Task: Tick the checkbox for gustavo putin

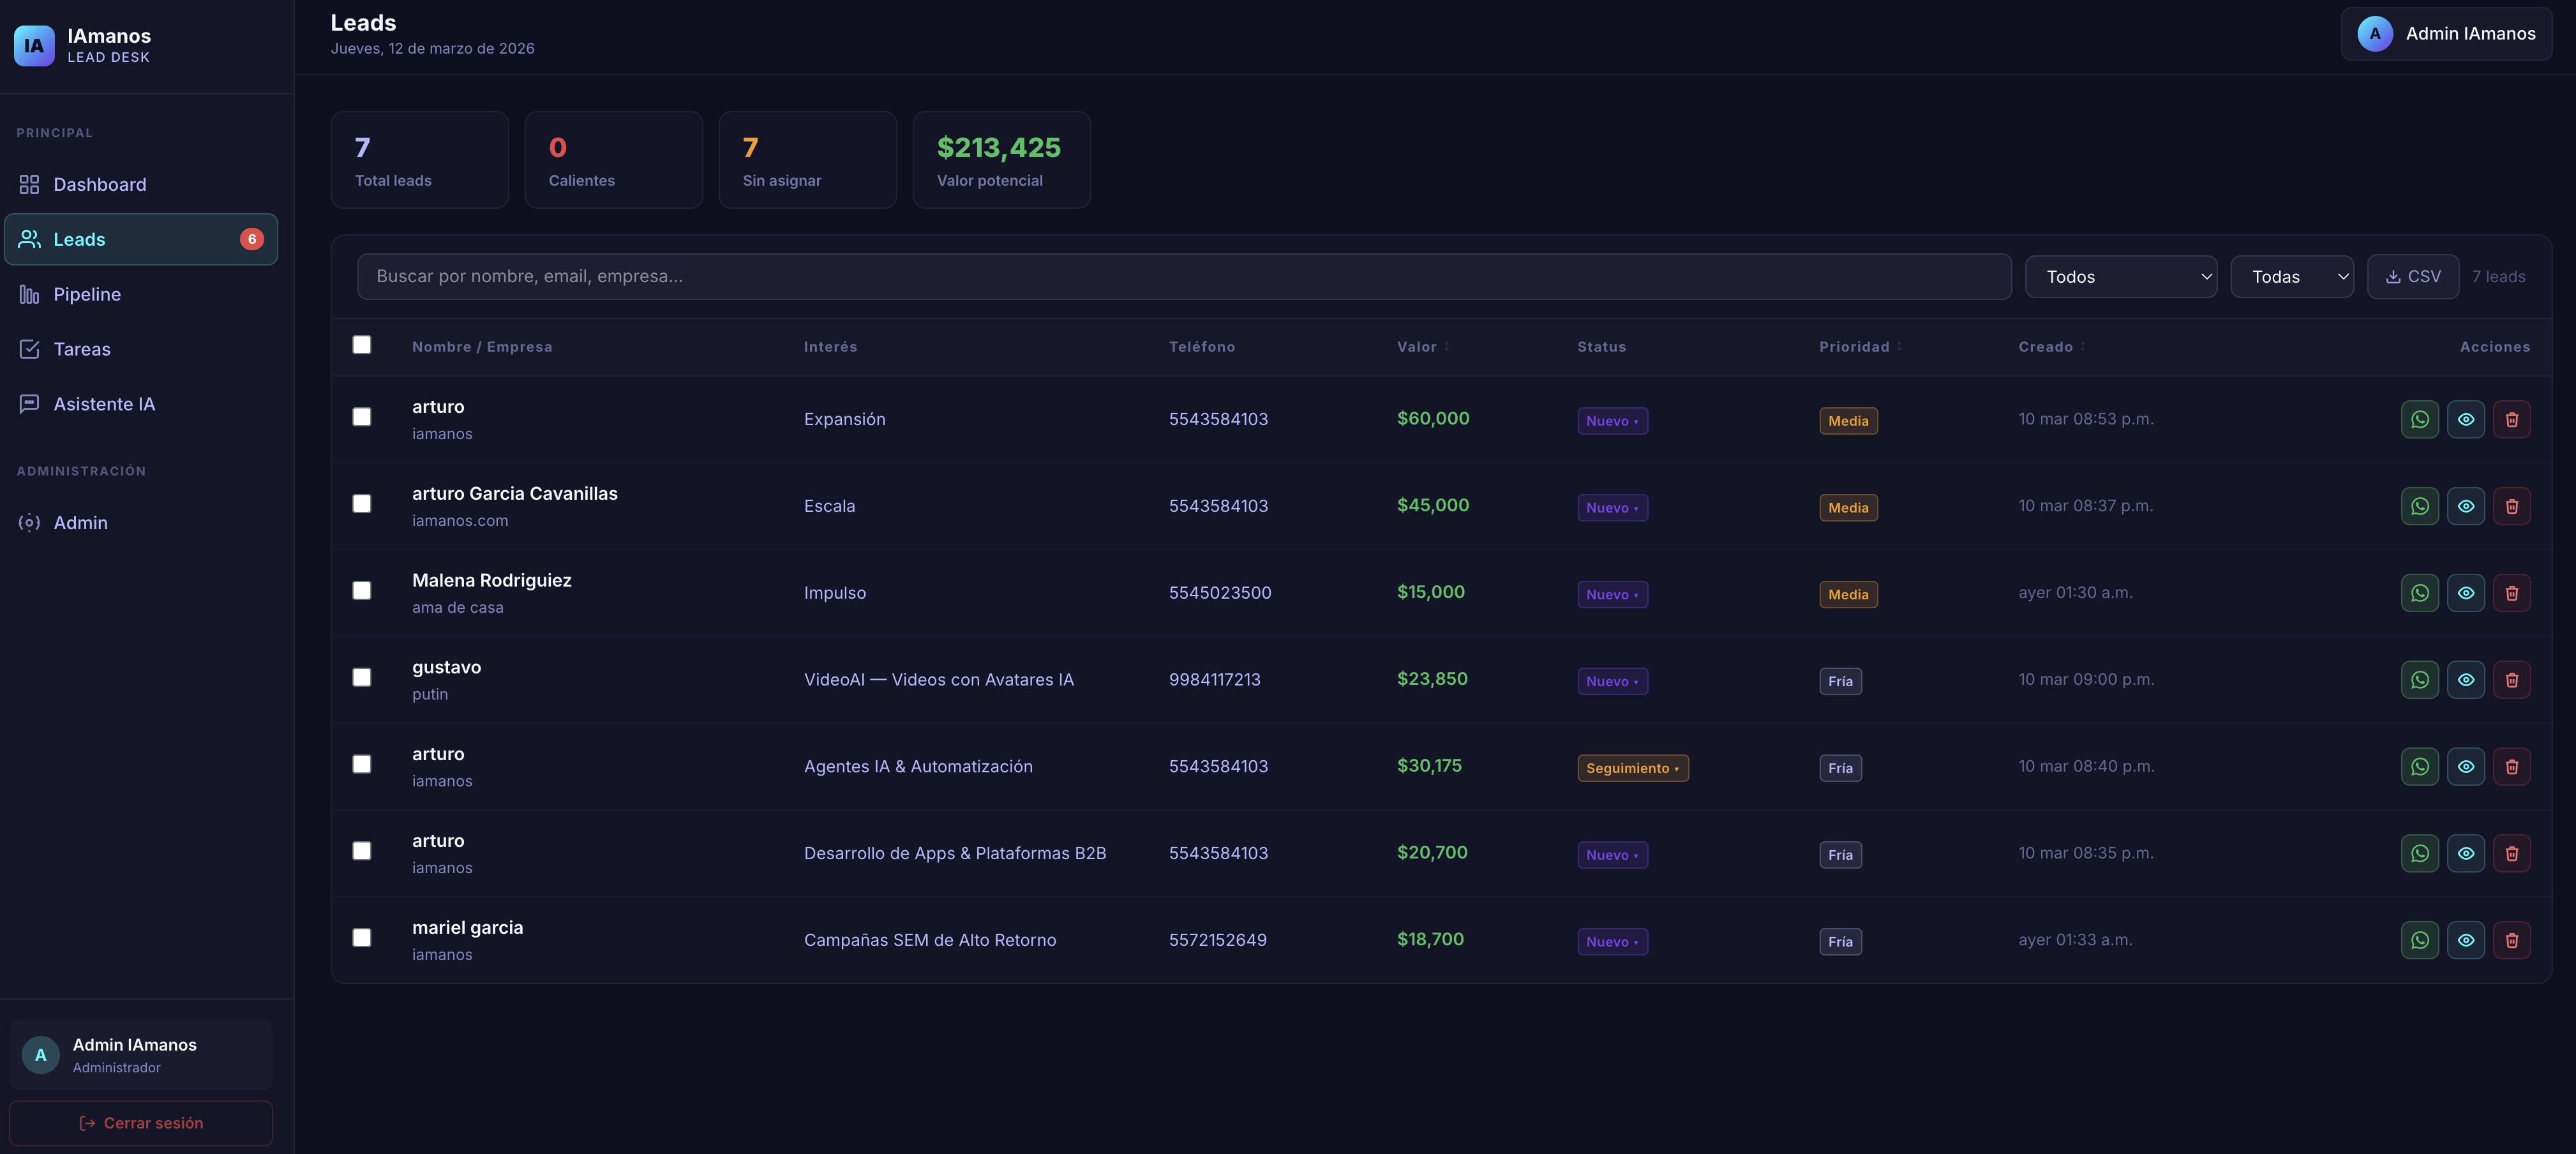Action: (362, 677)
